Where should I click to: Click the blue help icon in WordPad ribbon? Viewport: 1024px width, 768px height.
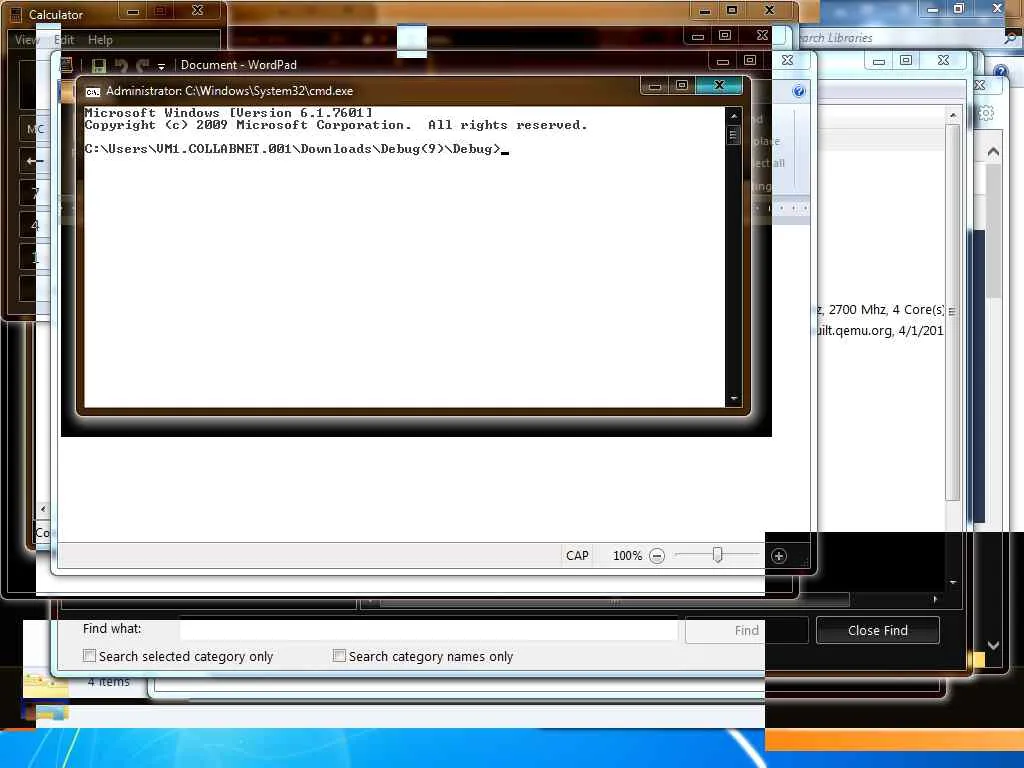point(798,91)
